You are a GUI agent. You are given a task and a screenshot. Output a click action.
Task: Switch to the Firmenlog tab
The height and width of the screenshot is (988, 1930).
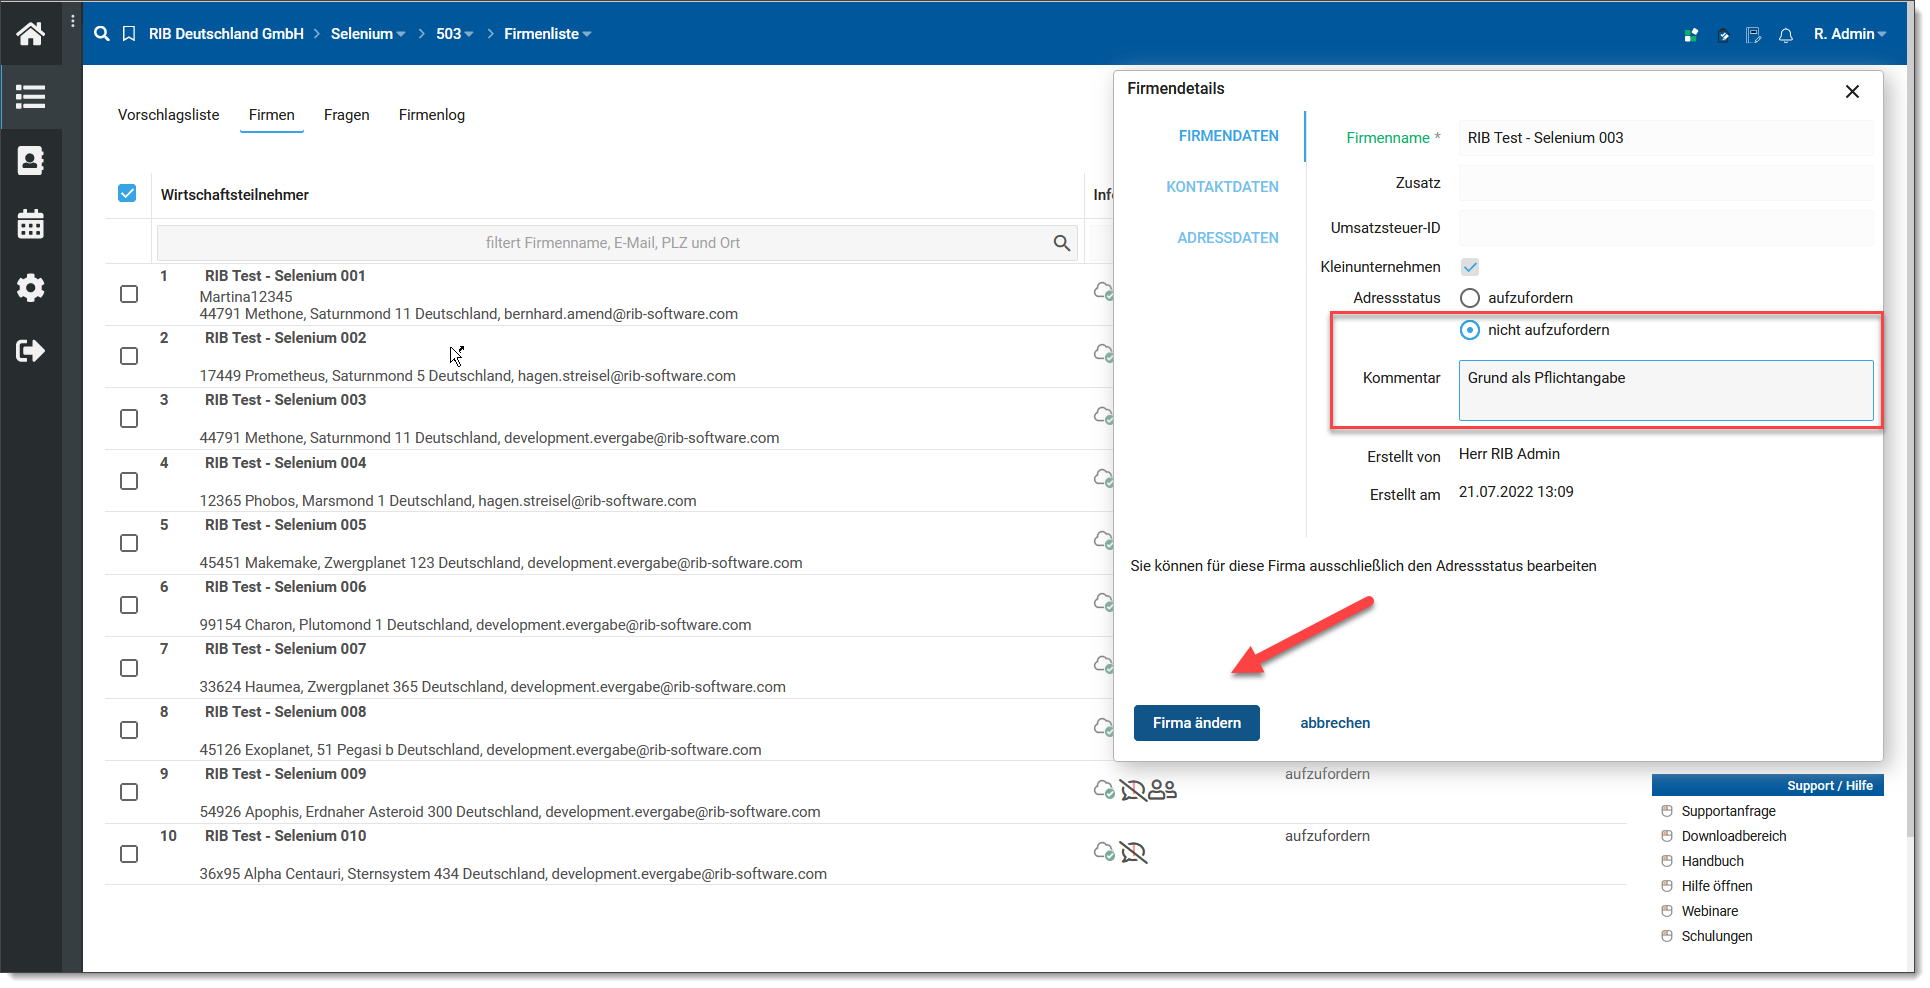pyautogui.click(x=432, y=115)
